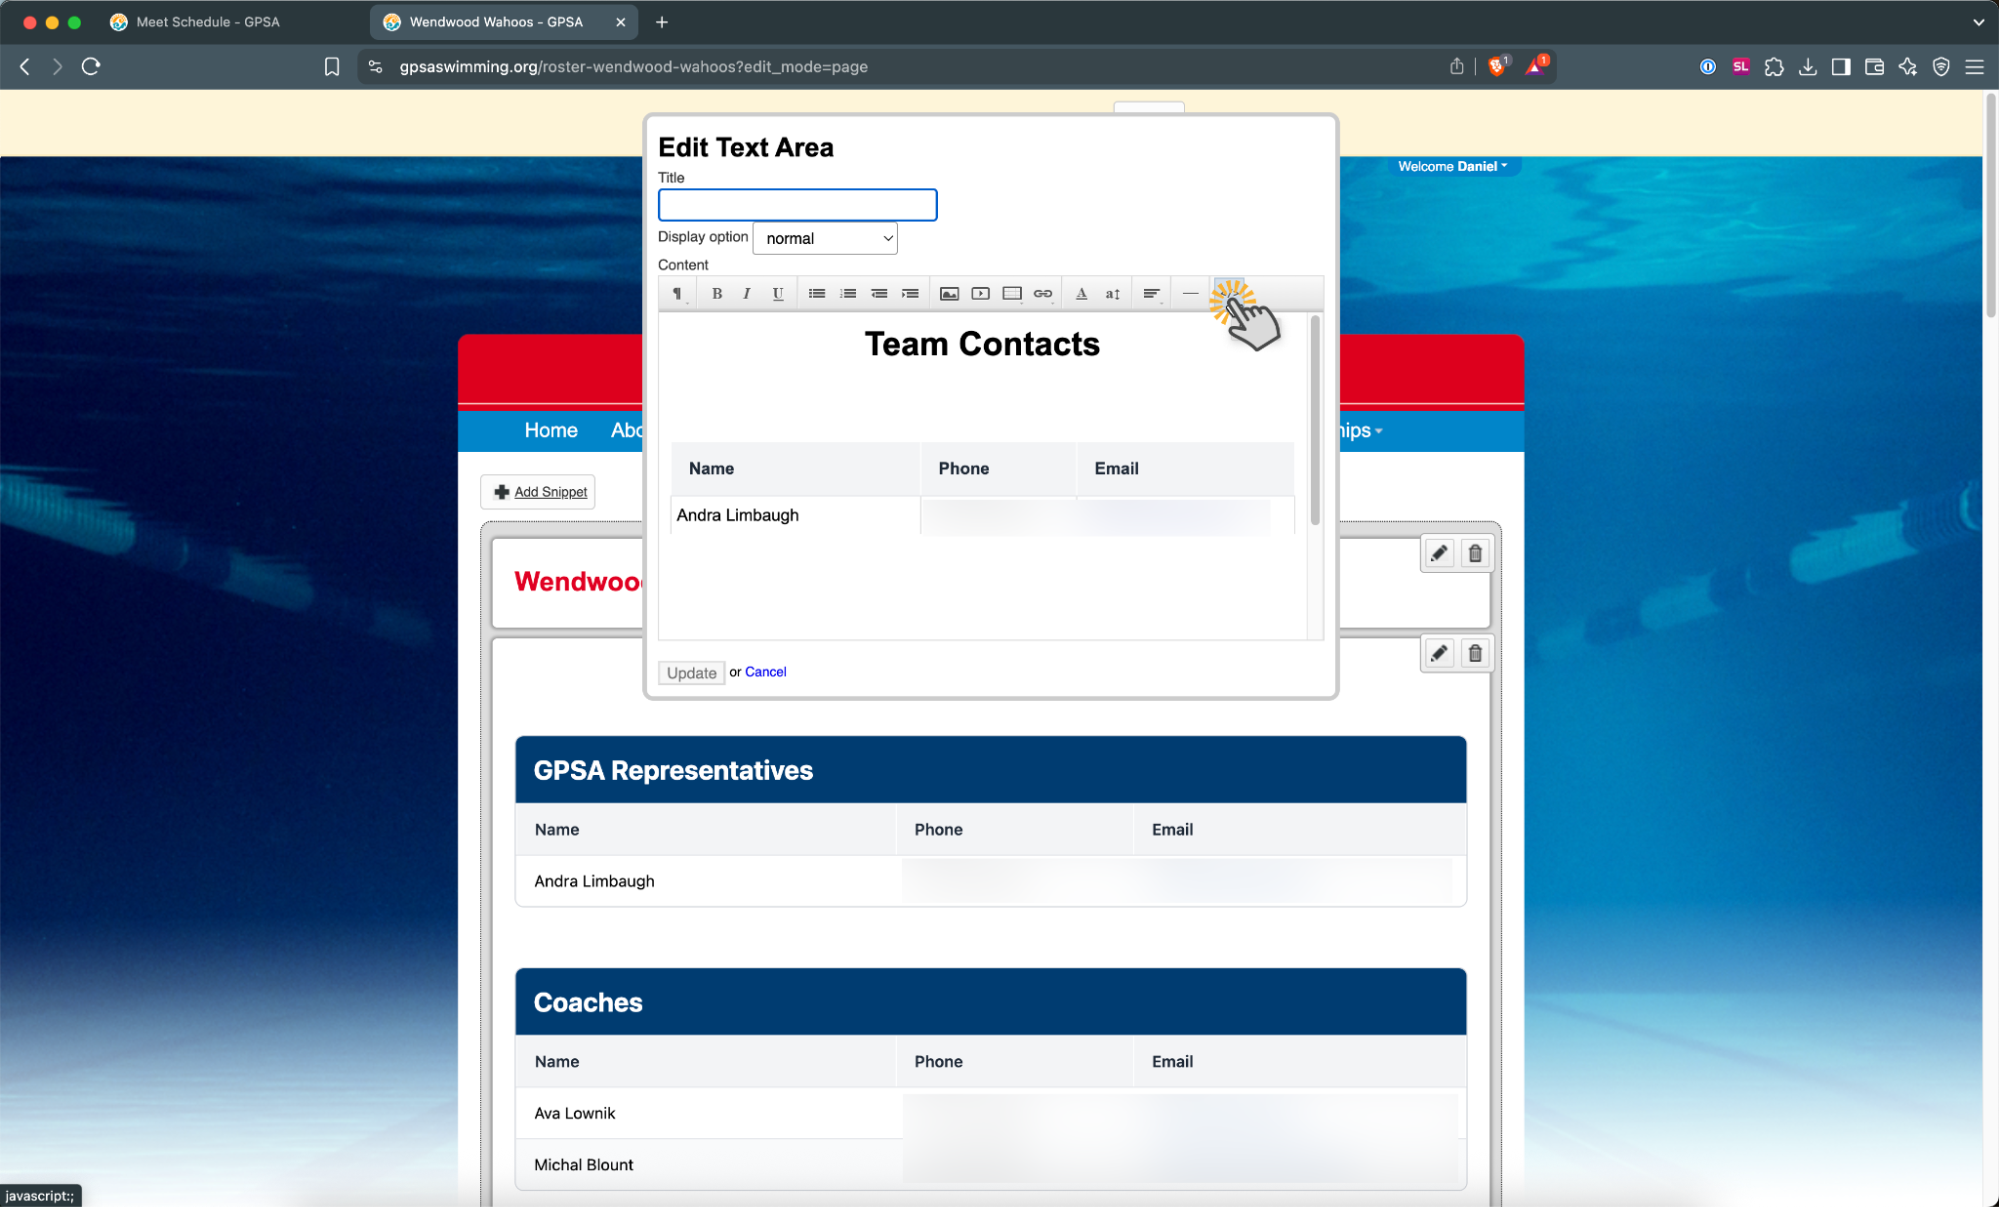
Task: Click the Update button
Action: 691,672
